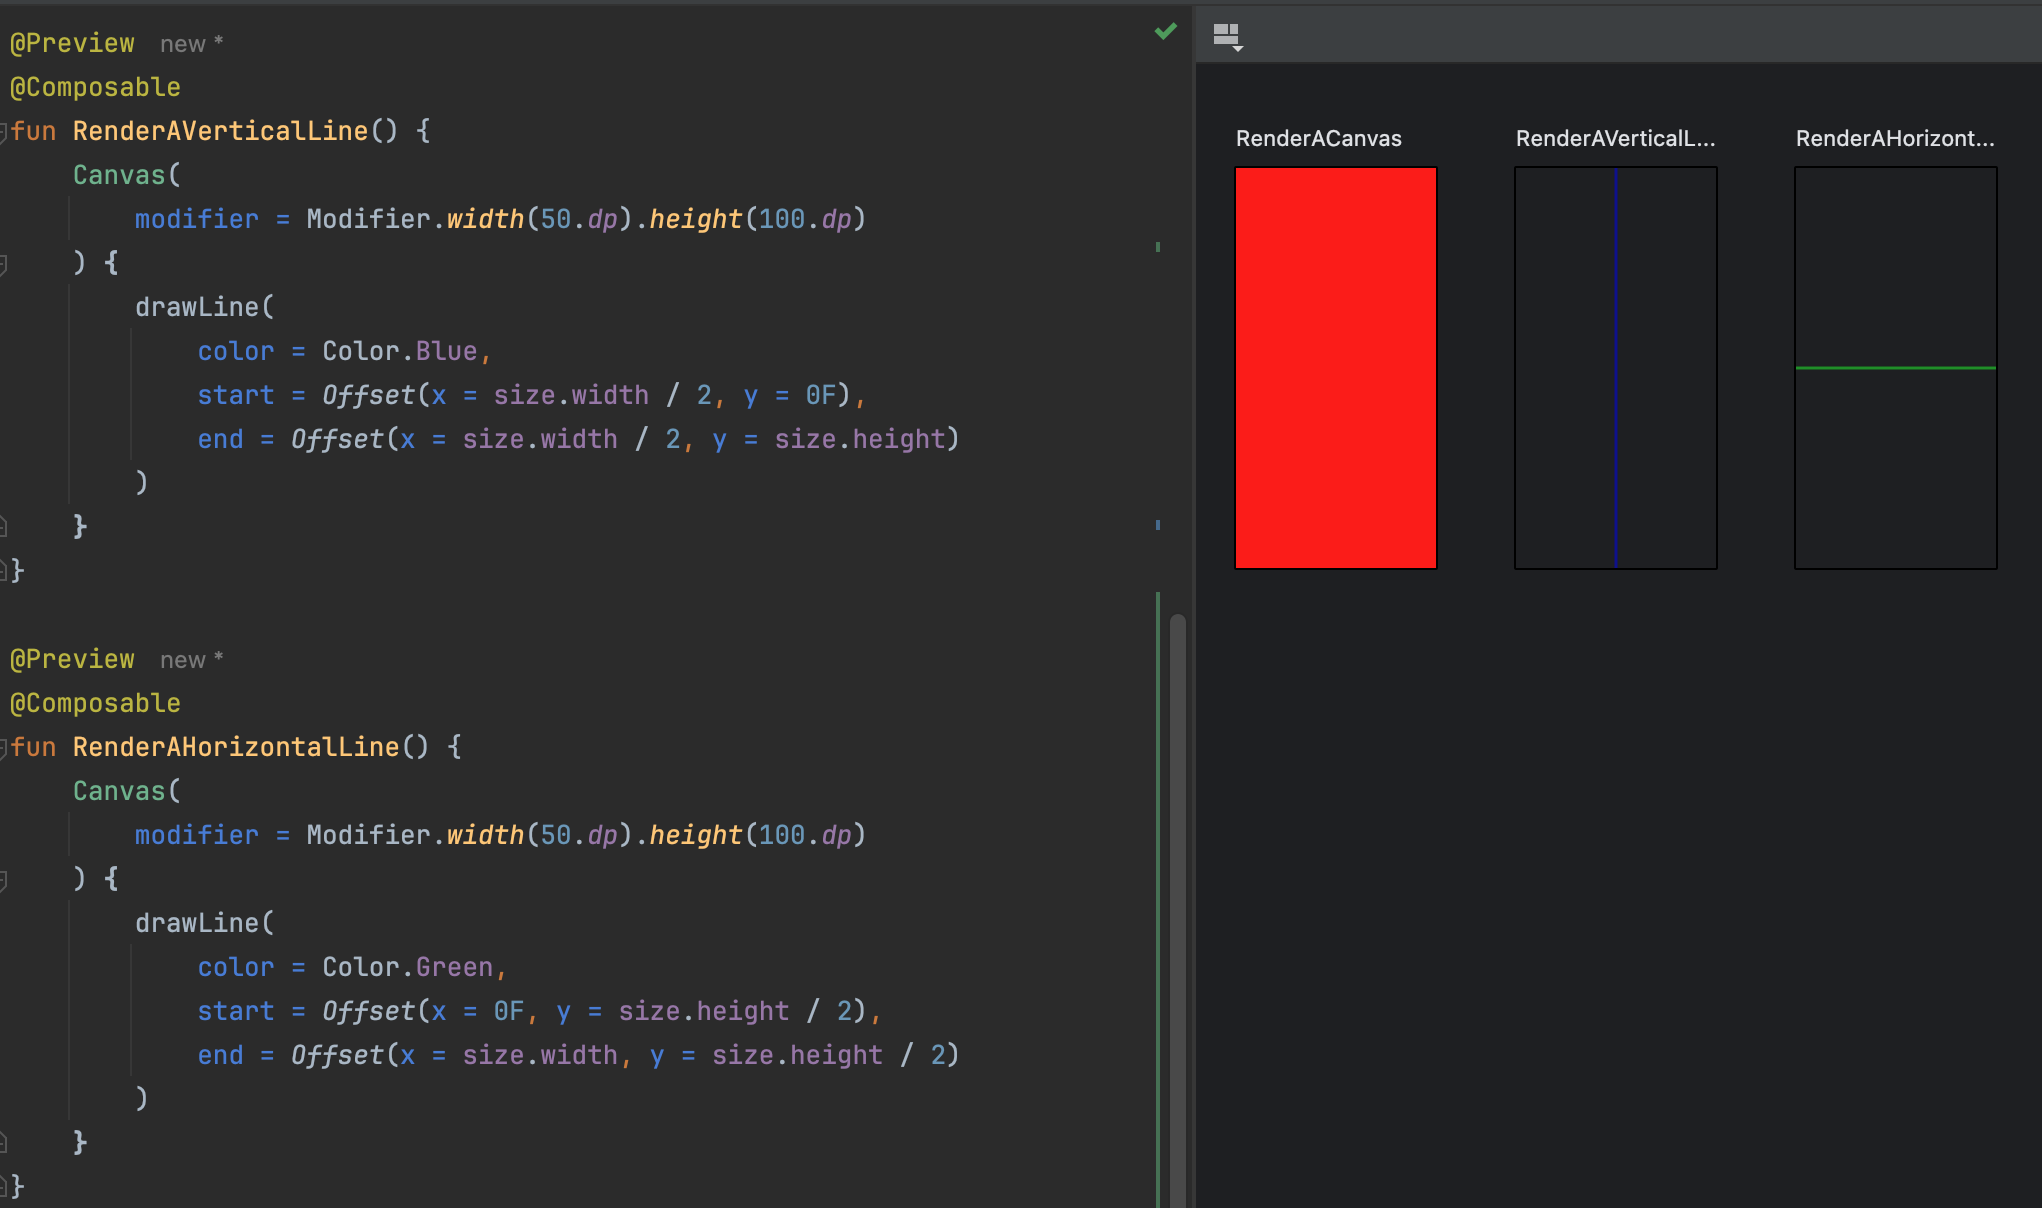
Task: Click the RenderAVerticalLine function name
Action: pyautogui.click(x=220, y=131)
